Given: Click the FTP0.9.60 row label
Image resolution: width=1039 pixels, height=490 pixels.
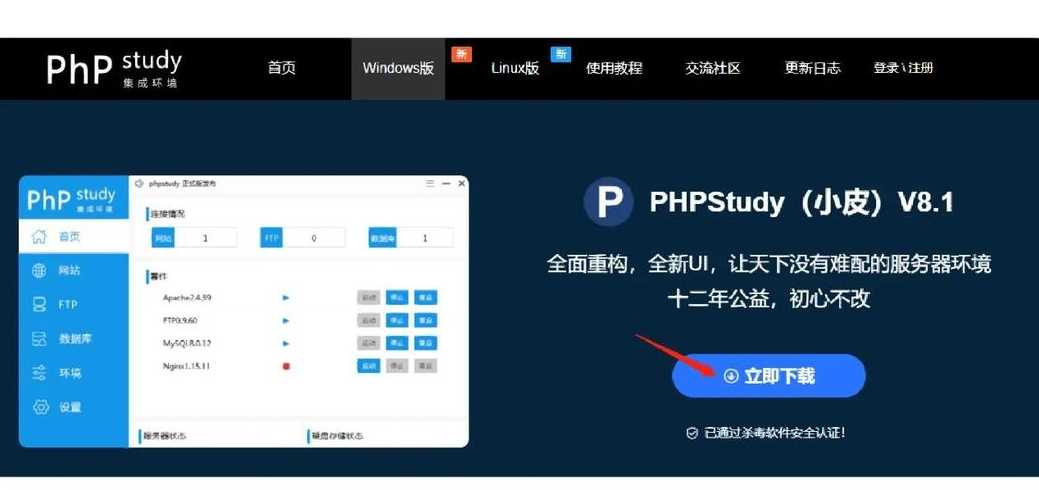Looking at the screenshot, I should click(182, 321).
